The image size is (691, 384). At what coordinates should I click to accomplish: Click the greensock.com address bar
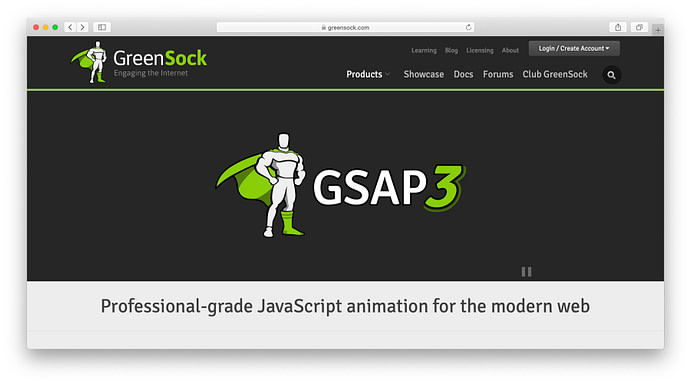[346, 27]
